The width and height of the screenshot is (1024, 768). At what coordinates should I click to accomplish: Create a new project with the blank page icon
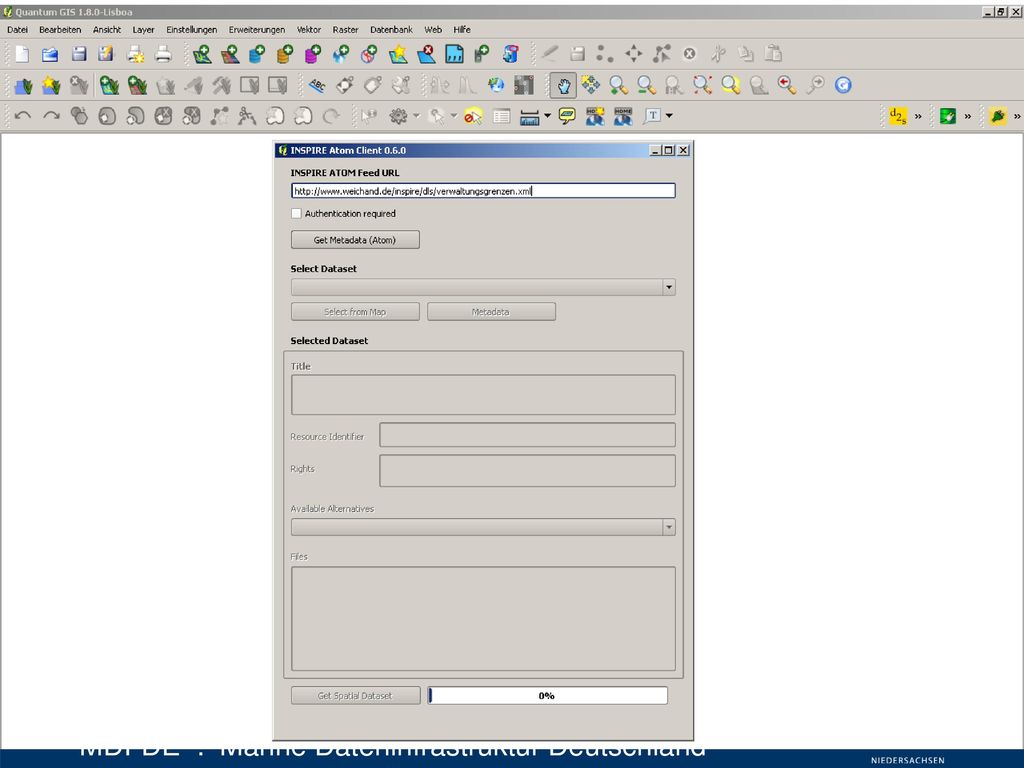[22, 54]
